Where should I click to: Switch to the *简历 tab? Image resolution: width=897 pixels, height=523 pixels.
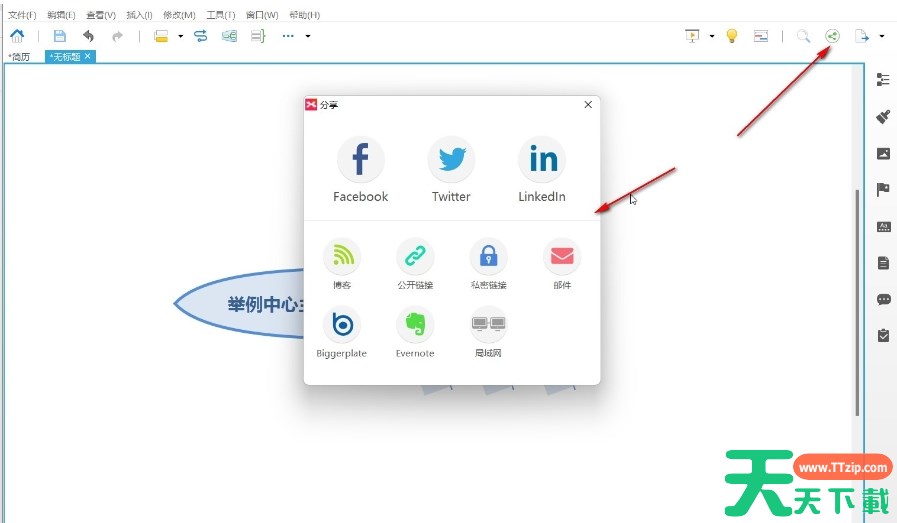20,57
